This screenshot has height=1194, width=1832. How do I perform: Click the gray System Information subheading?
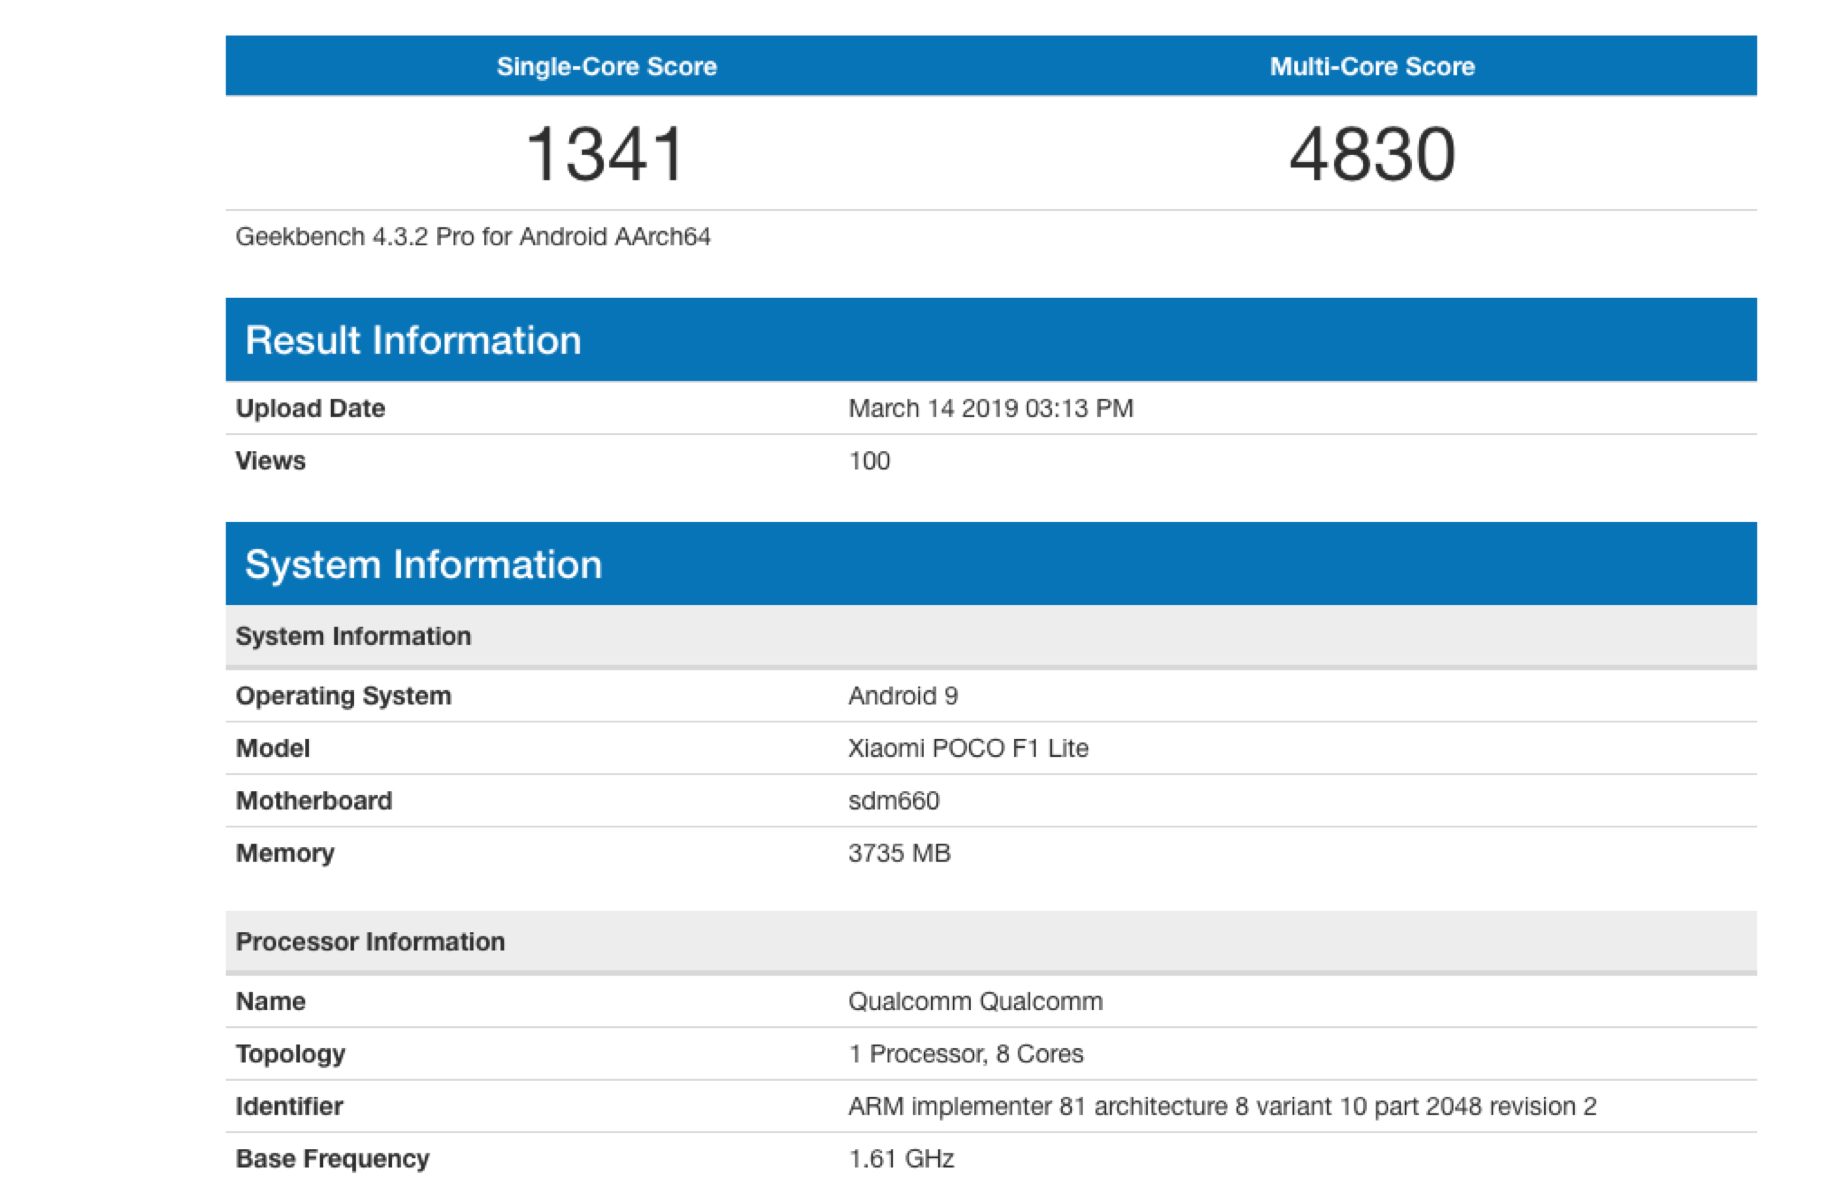353,637
